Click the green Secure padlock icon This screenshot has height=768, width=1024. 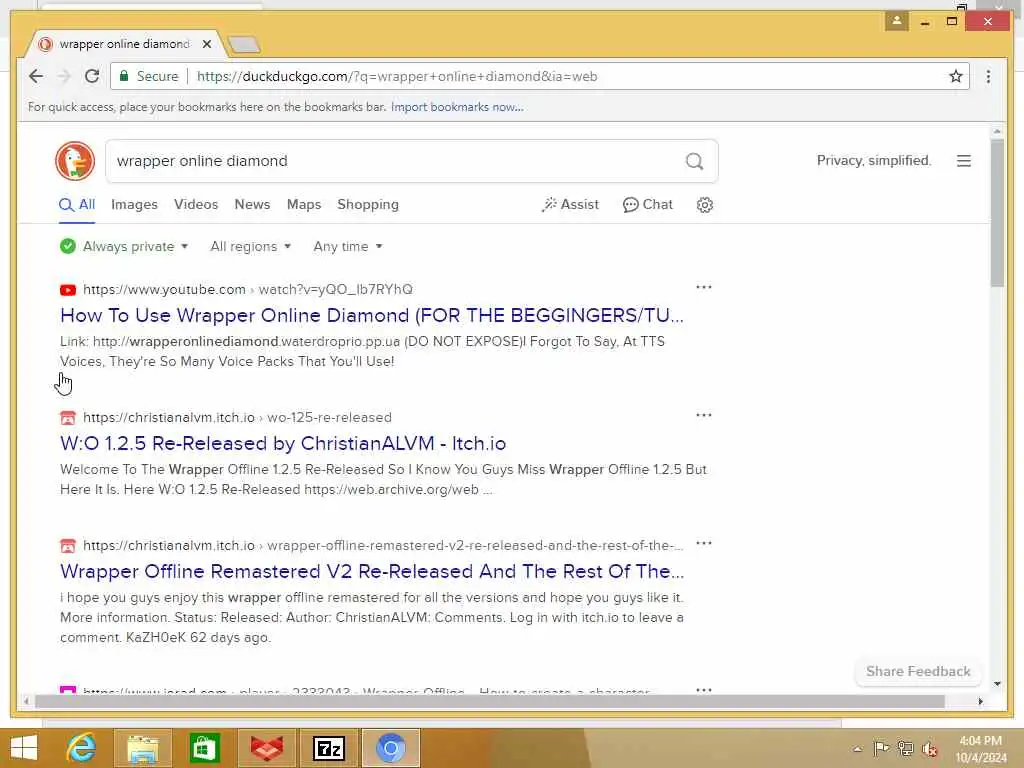(x=123, y=76)
